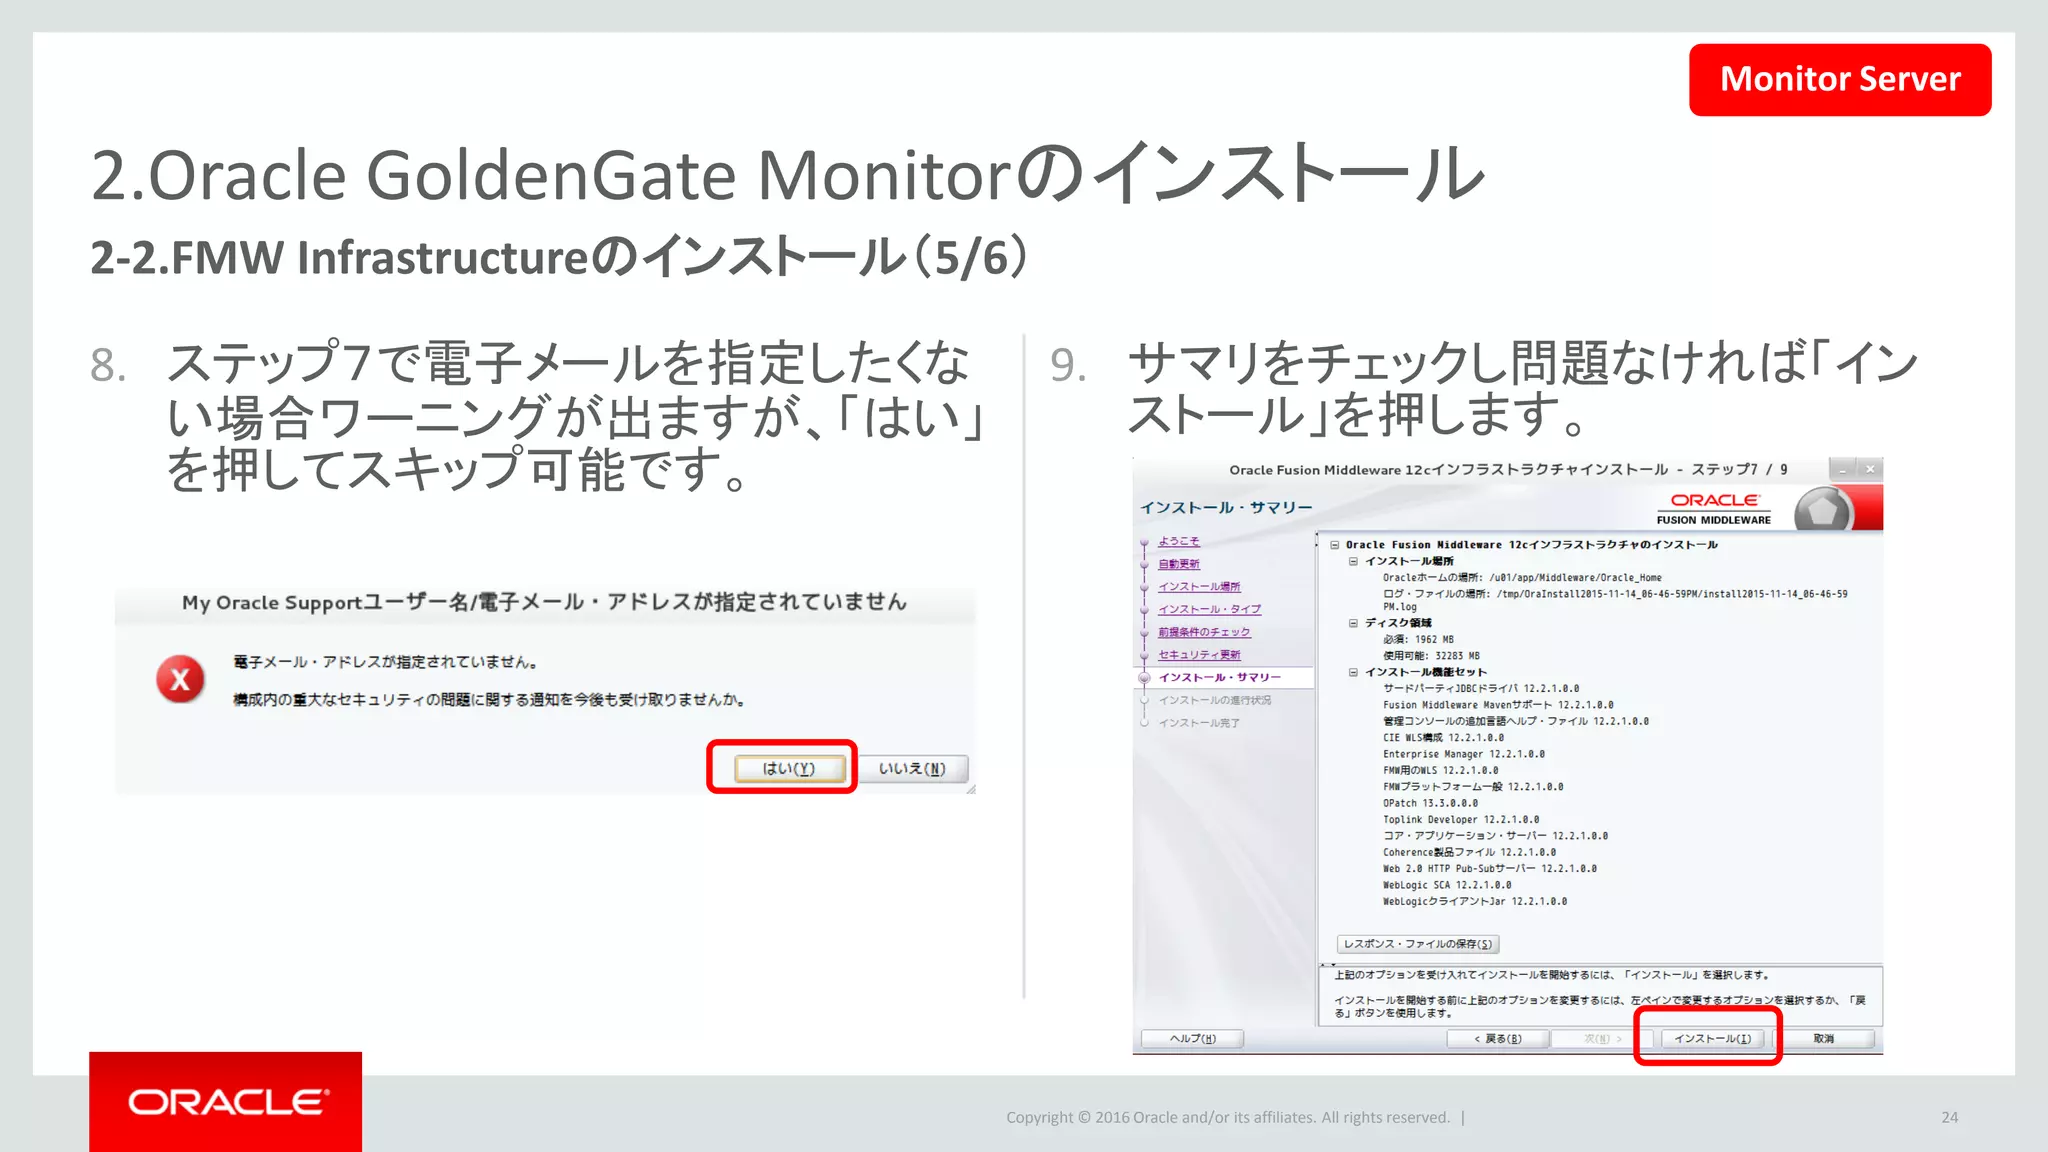This screenshot has width=2048, height=1152.
Task: Select the WebLogicクライアントJar 12.2.1.0.0 row
Action: [x=1475, y=902]
